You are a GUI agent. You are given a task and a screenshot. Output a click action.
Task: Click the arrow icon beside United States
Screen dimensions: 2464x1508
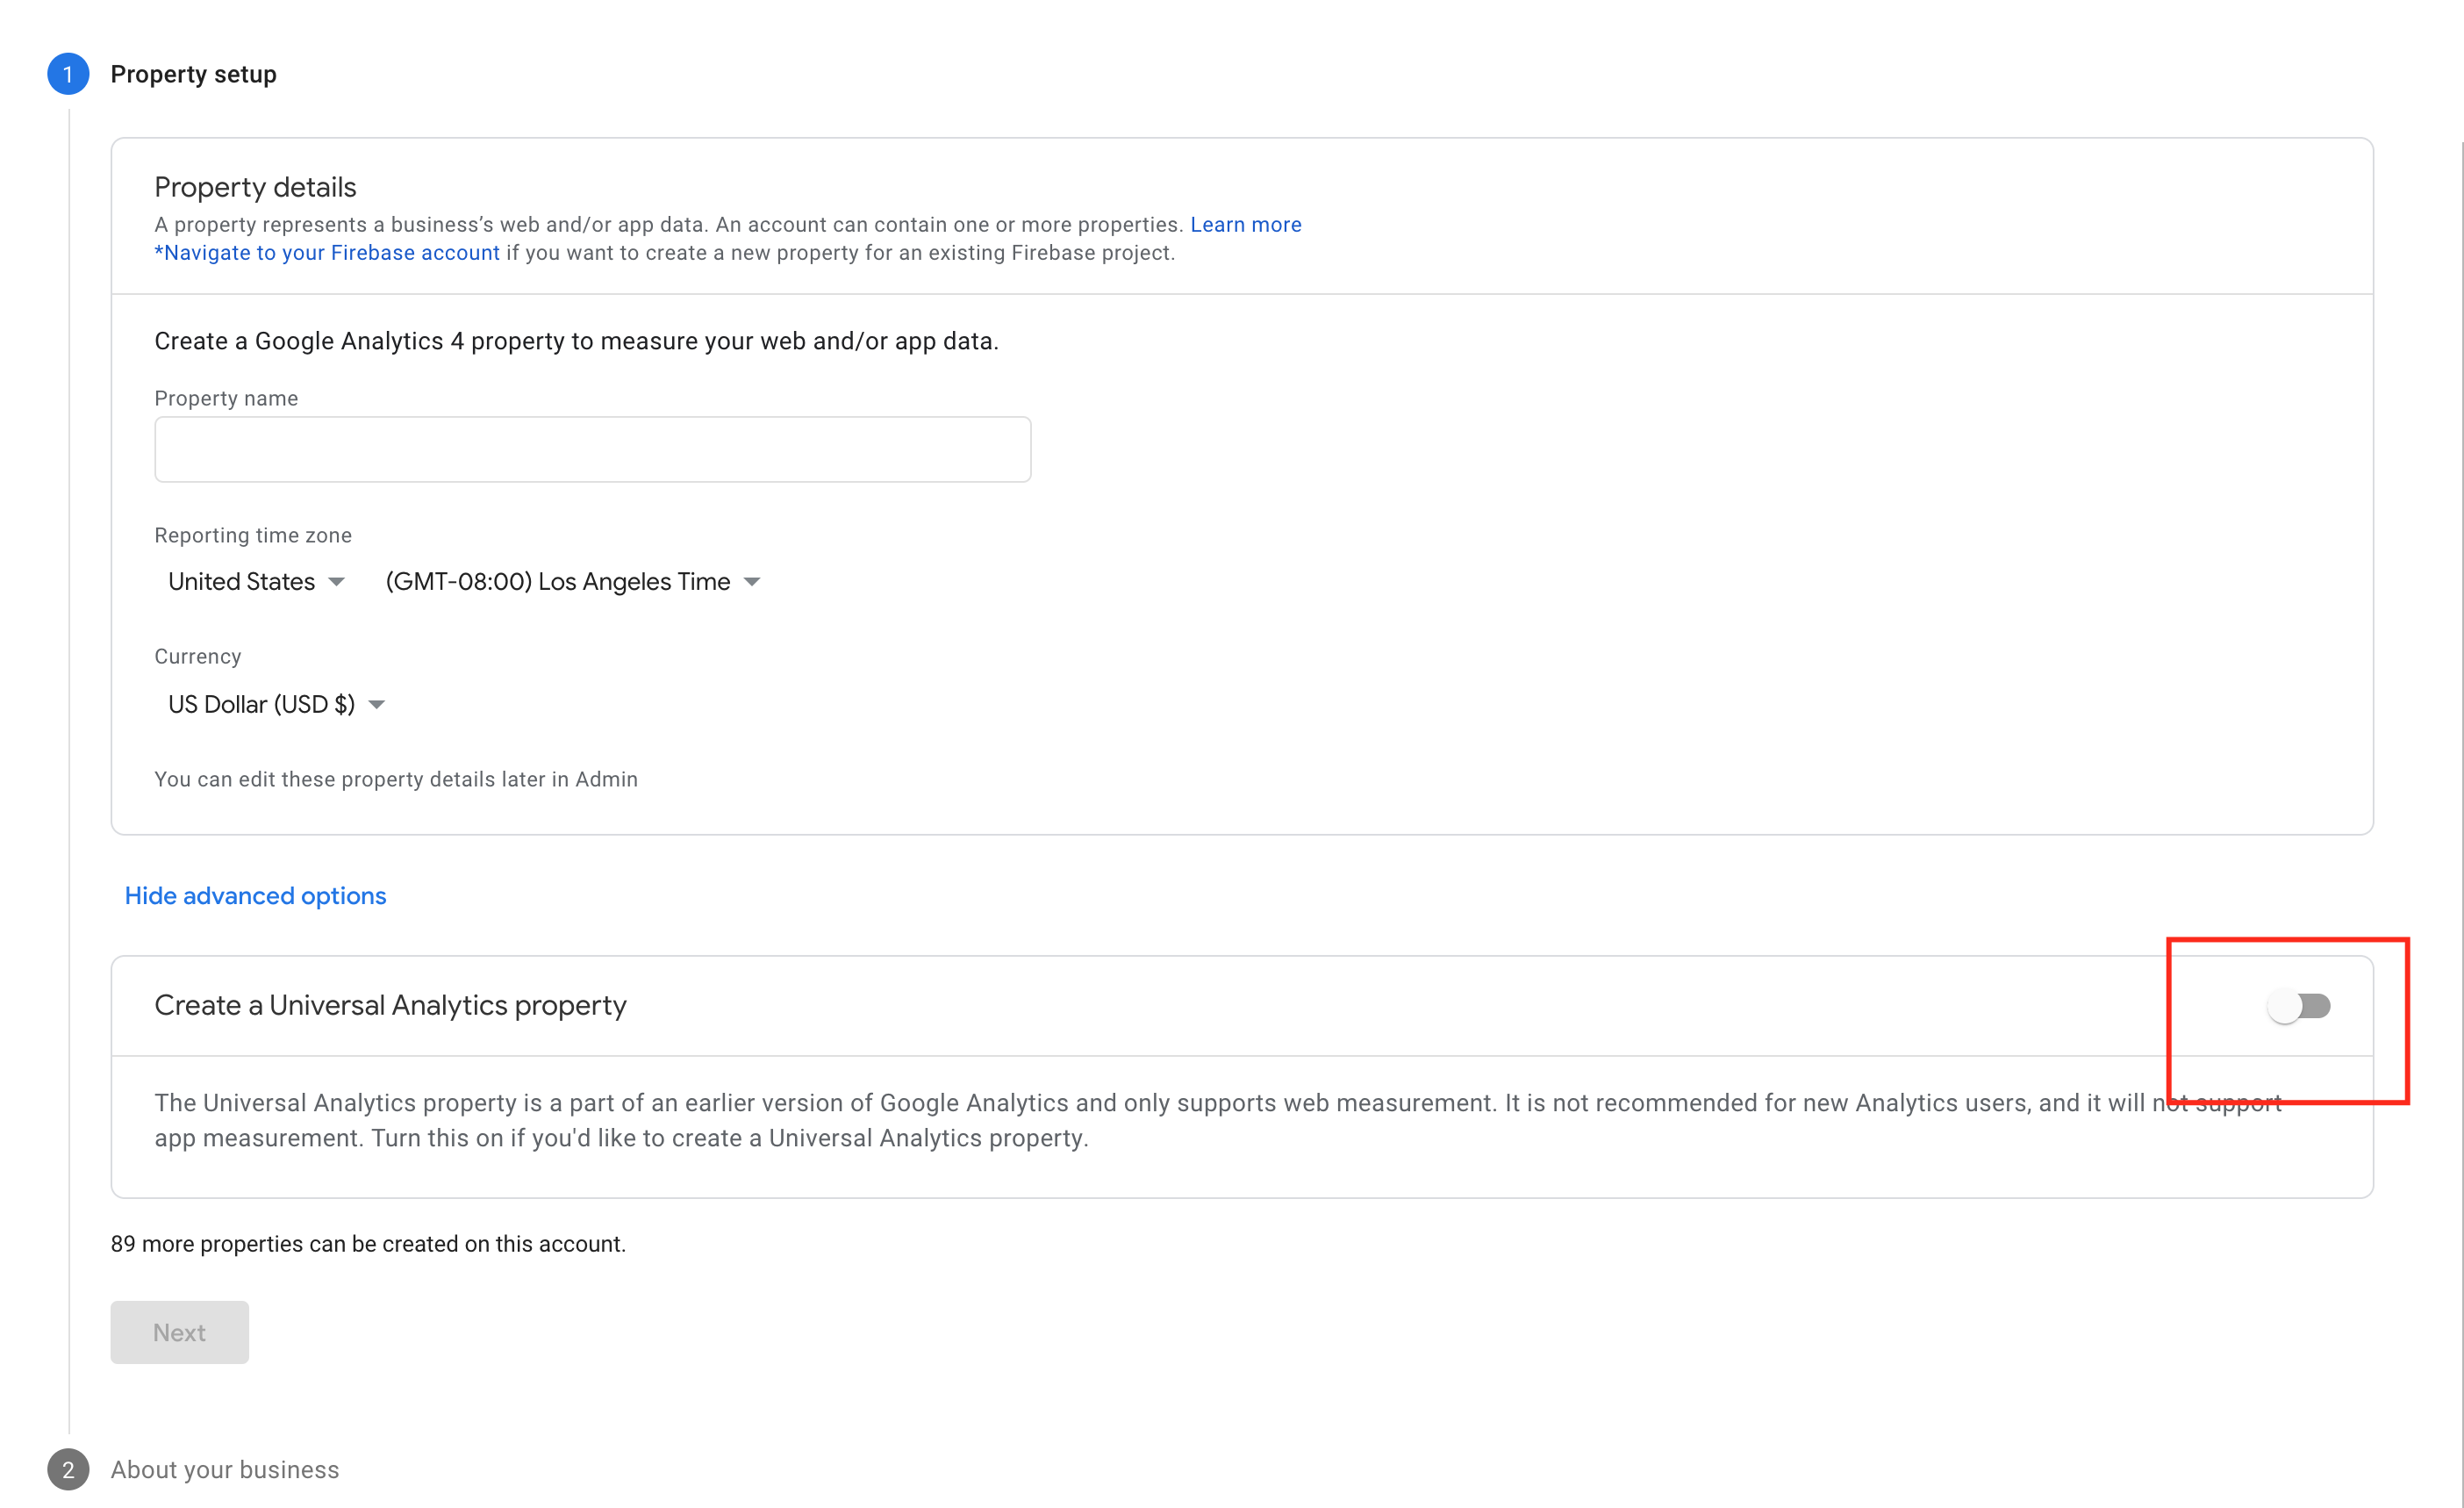point(337,582)
